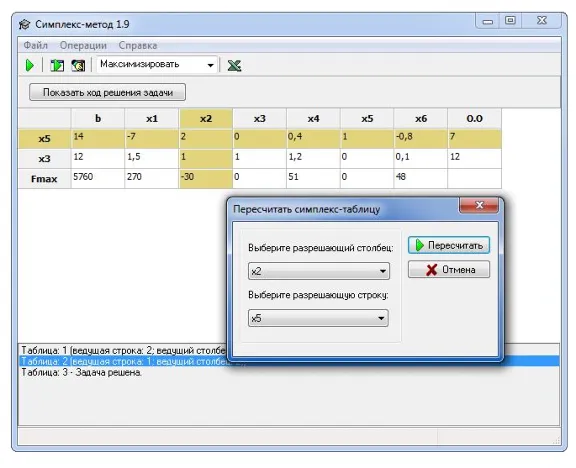Click the highlighted x2 column header

click(206, 119)
